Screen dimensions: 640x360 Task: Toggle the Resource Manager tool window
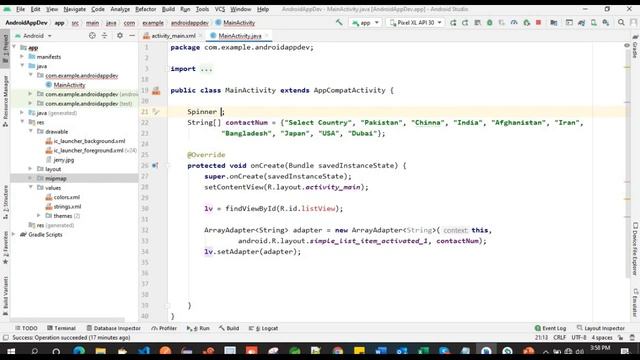[5, 101]
